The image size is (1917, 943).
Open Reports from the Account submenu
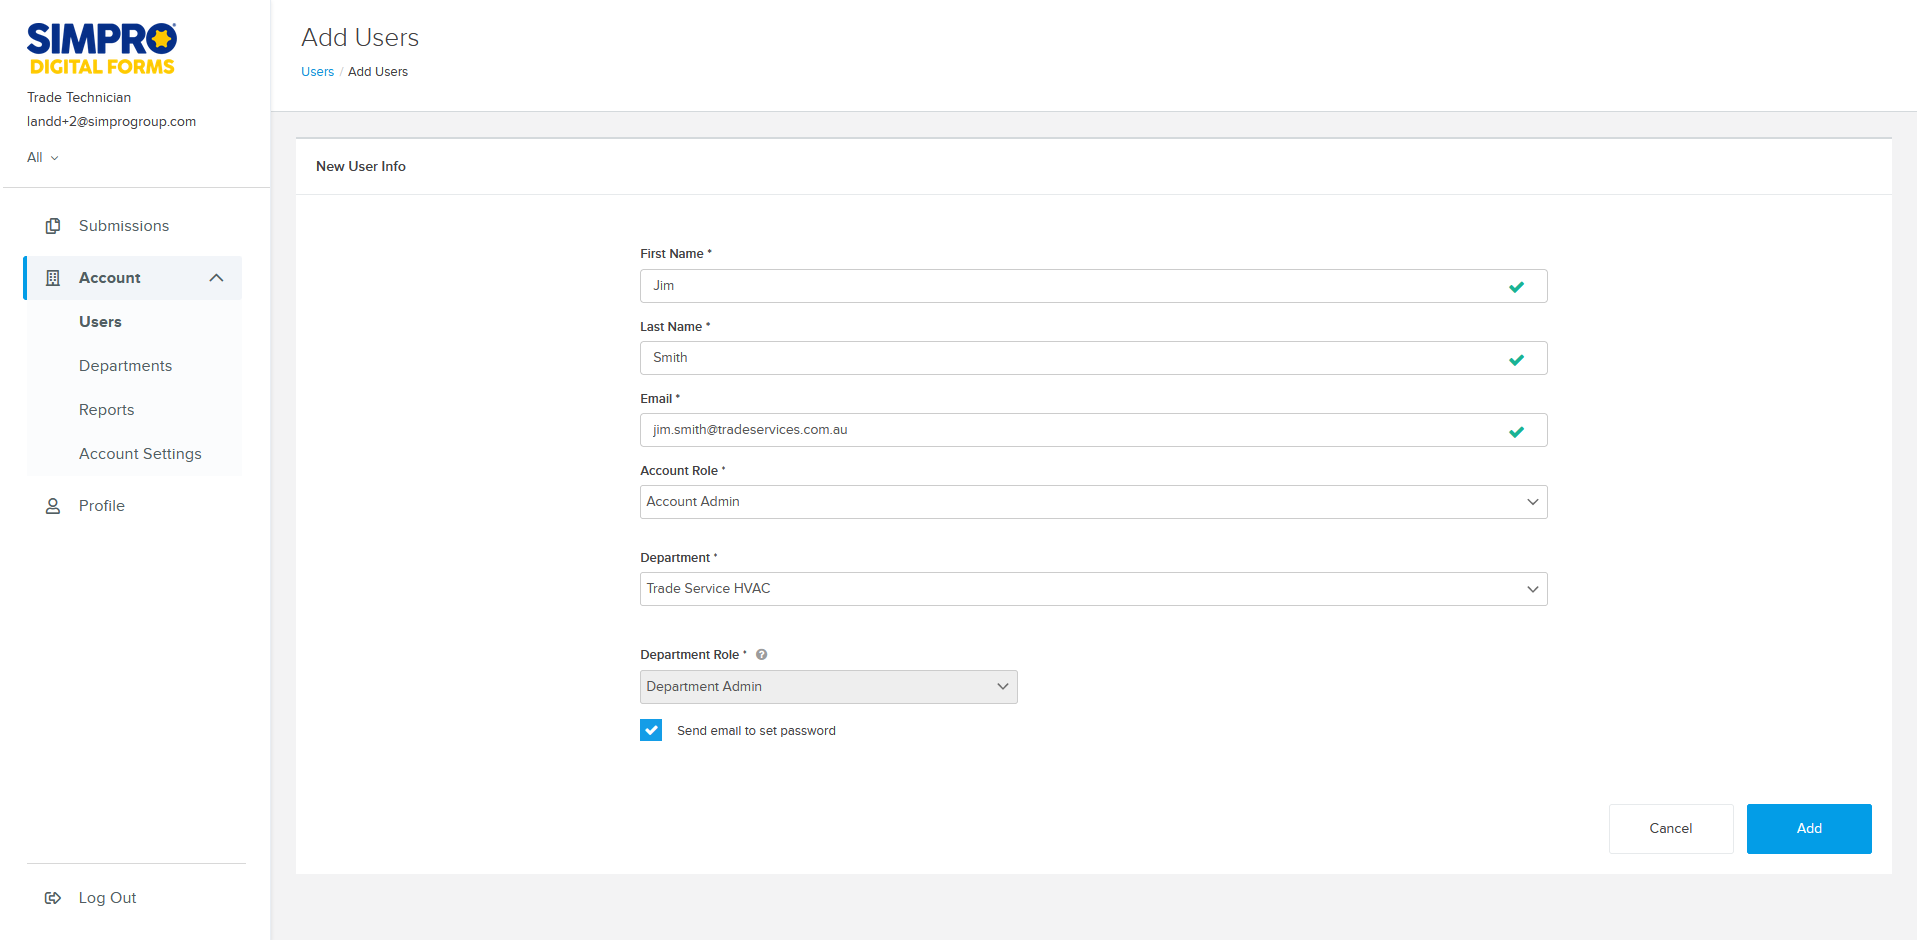coord(106,410)
